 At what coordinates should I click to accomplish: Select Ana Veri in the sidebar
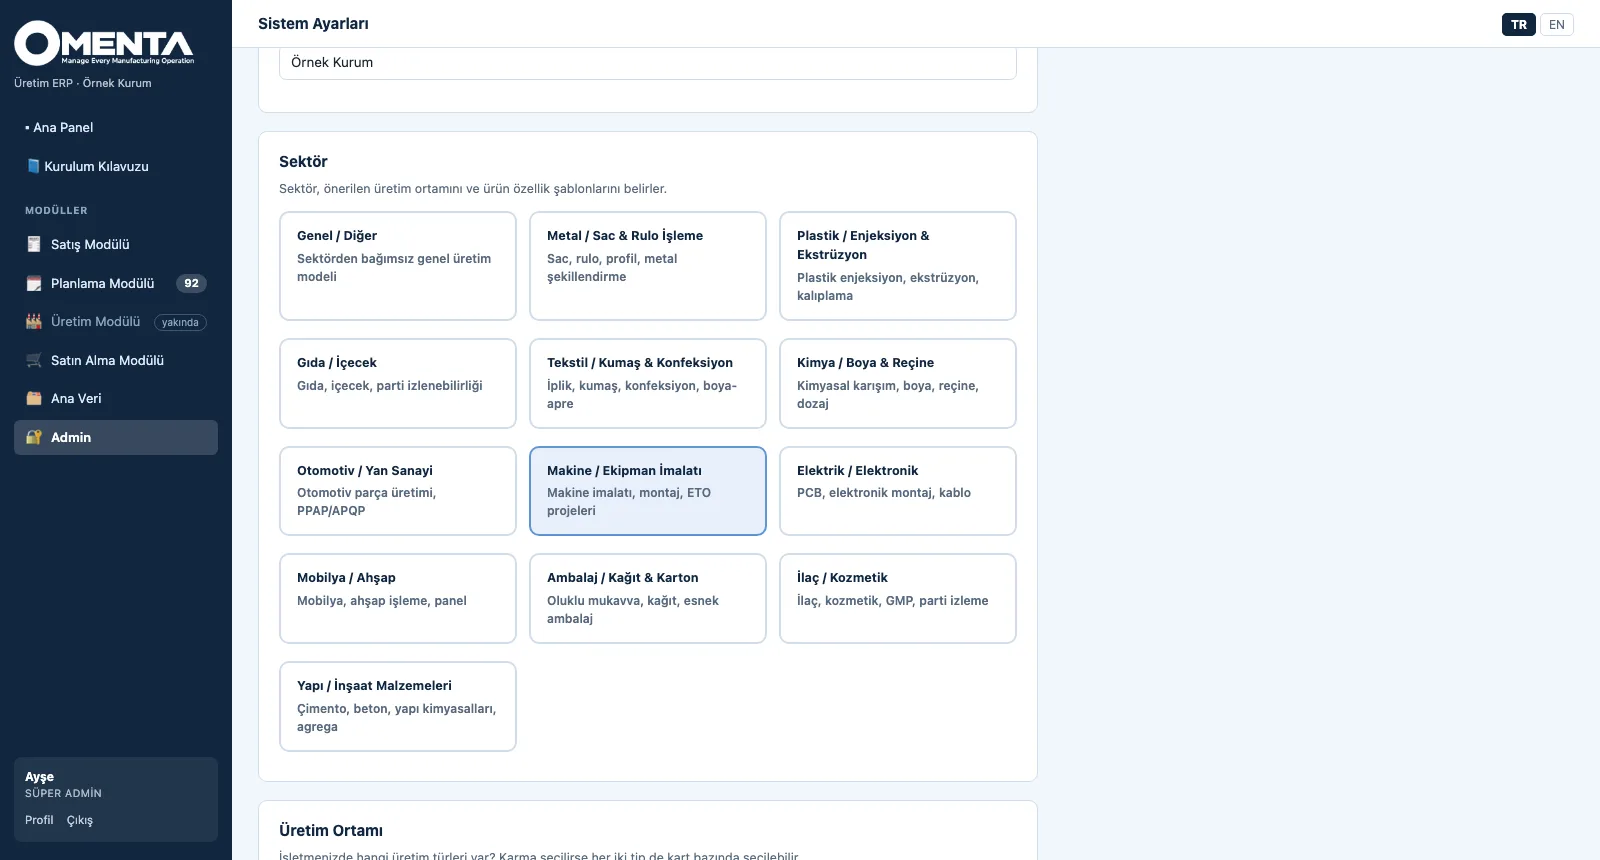point(116,398)
